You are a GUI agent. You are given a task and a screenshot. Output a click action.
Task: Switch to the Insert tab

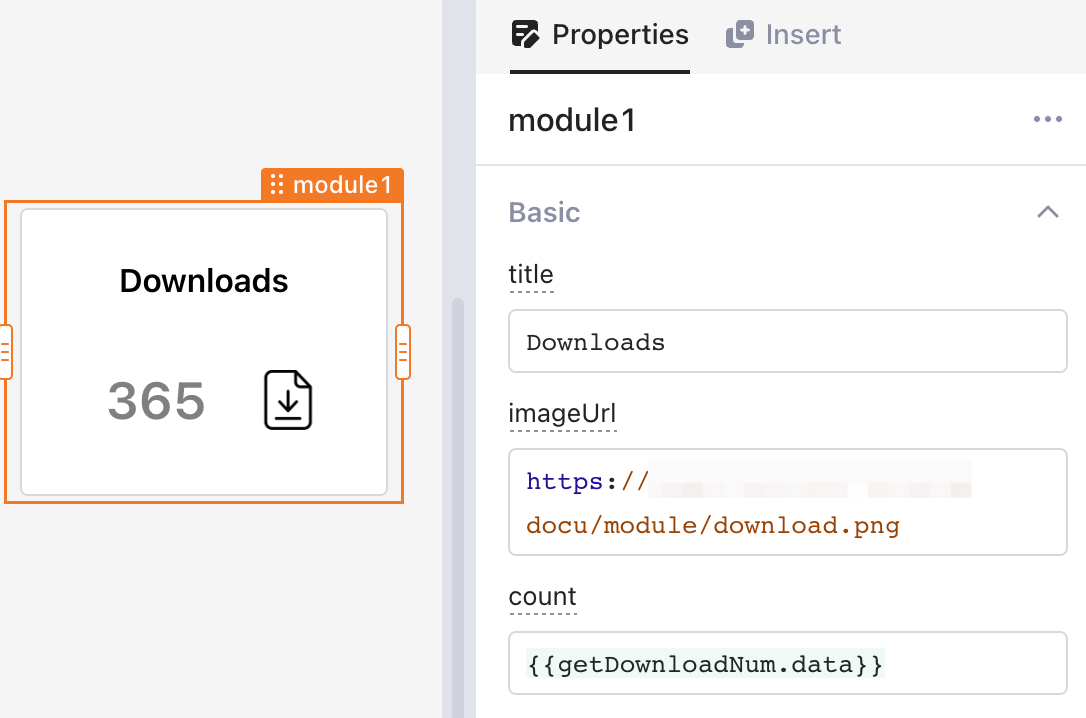tap(783, 35)
